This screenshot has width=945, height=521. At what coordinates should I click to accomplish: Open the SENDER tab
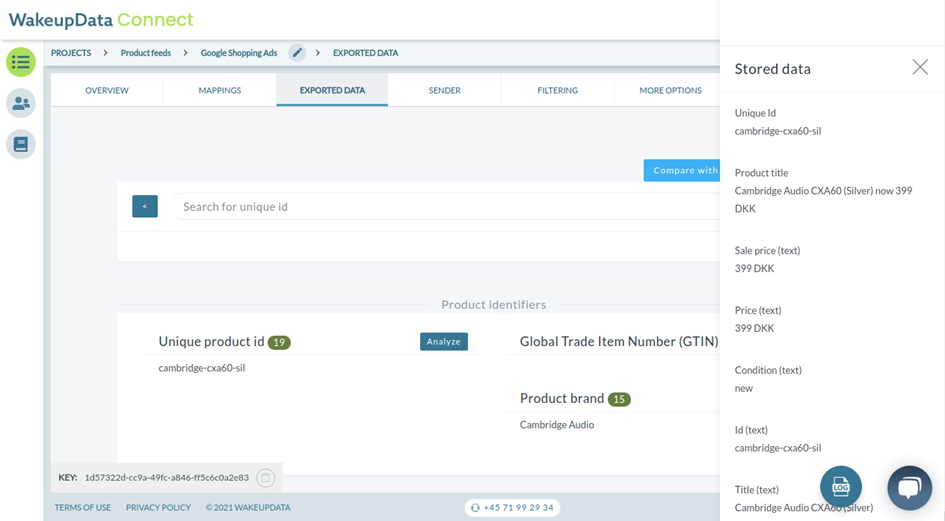tap(445, 90)
